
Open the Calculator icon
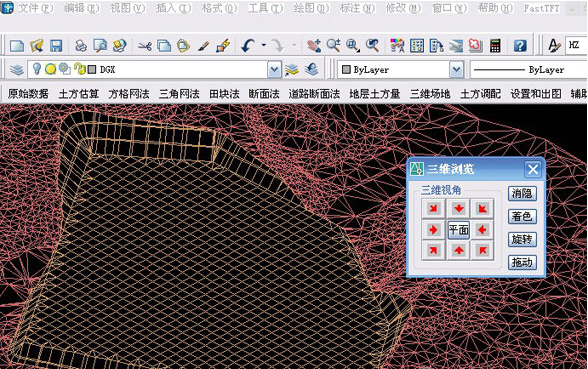tap(495, 46)
